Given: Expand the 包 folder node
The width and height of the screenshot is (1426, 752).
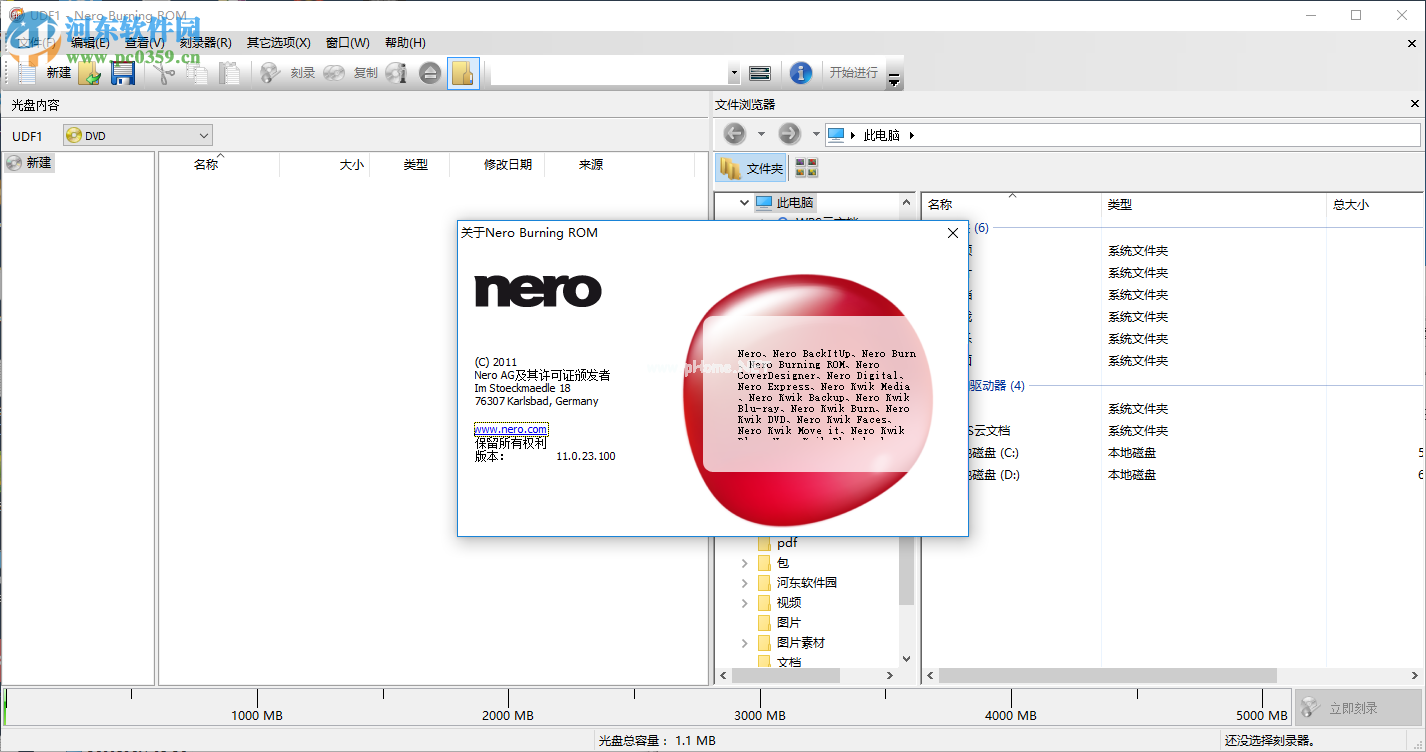Looking at the screenshot, I should 744,563.
